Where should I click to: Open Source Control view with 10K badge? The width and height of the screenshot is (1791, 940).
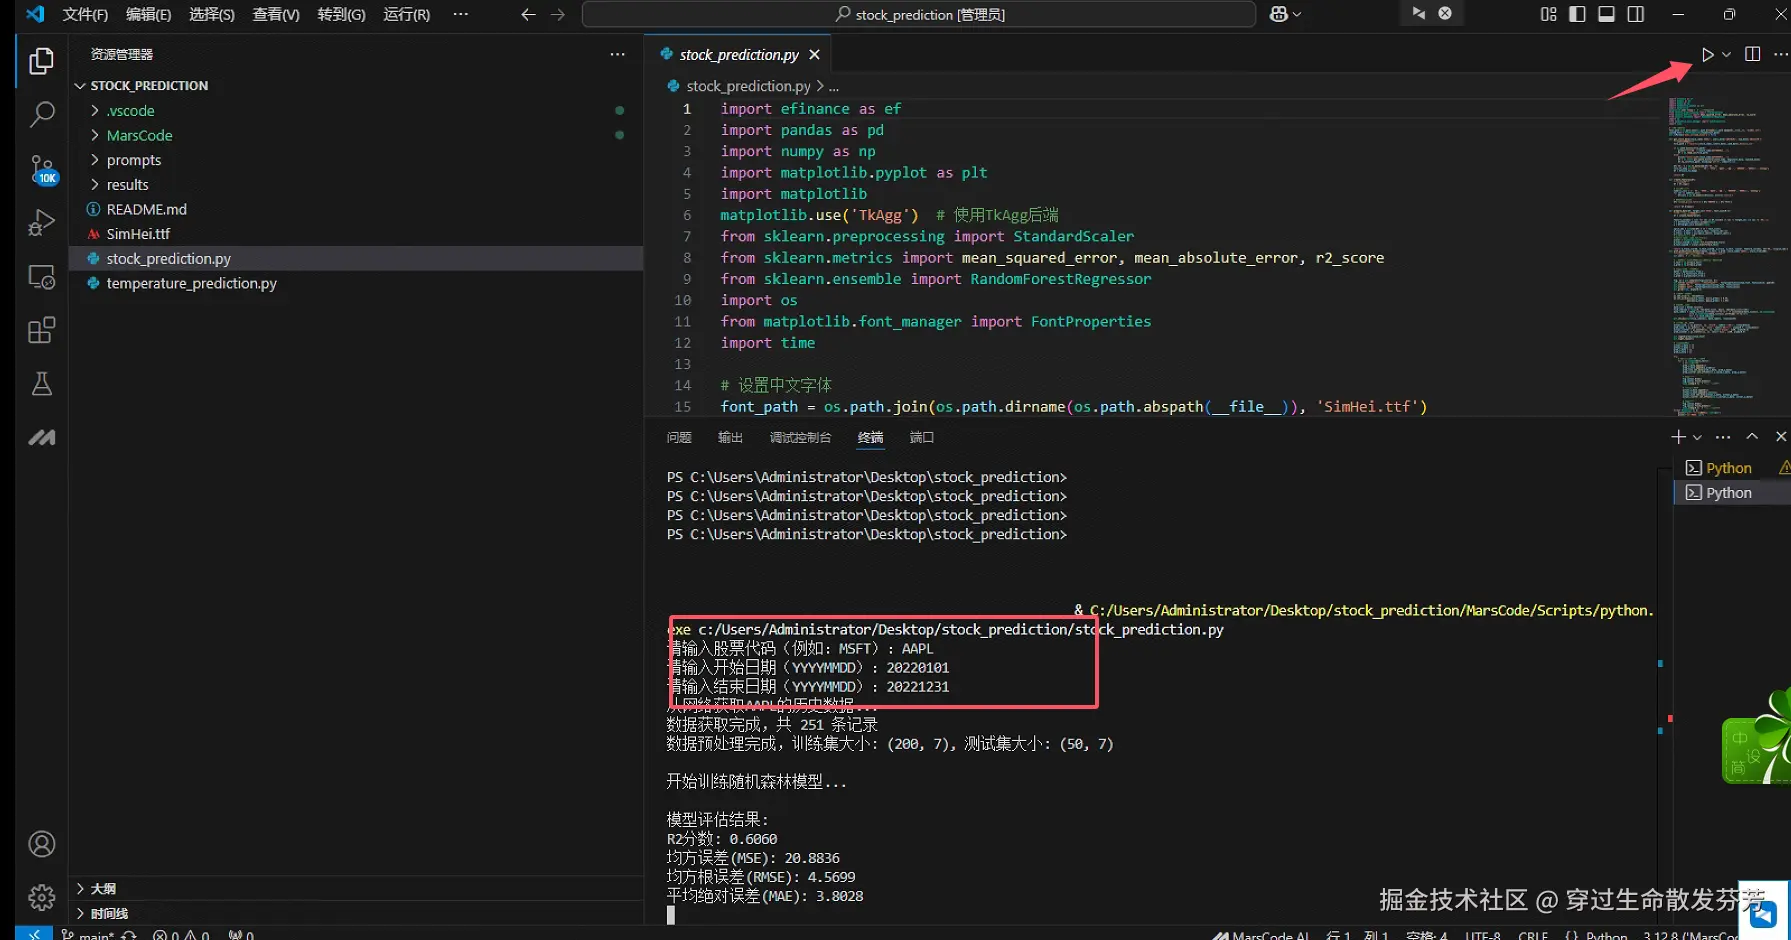tap(41, 169)
